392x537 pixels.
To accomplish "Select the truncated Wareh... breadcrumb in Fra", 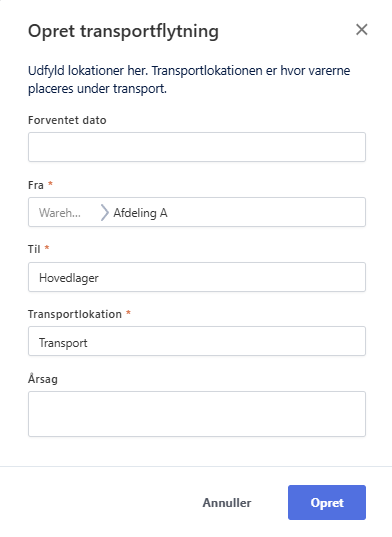I will (x=60, y=213).
